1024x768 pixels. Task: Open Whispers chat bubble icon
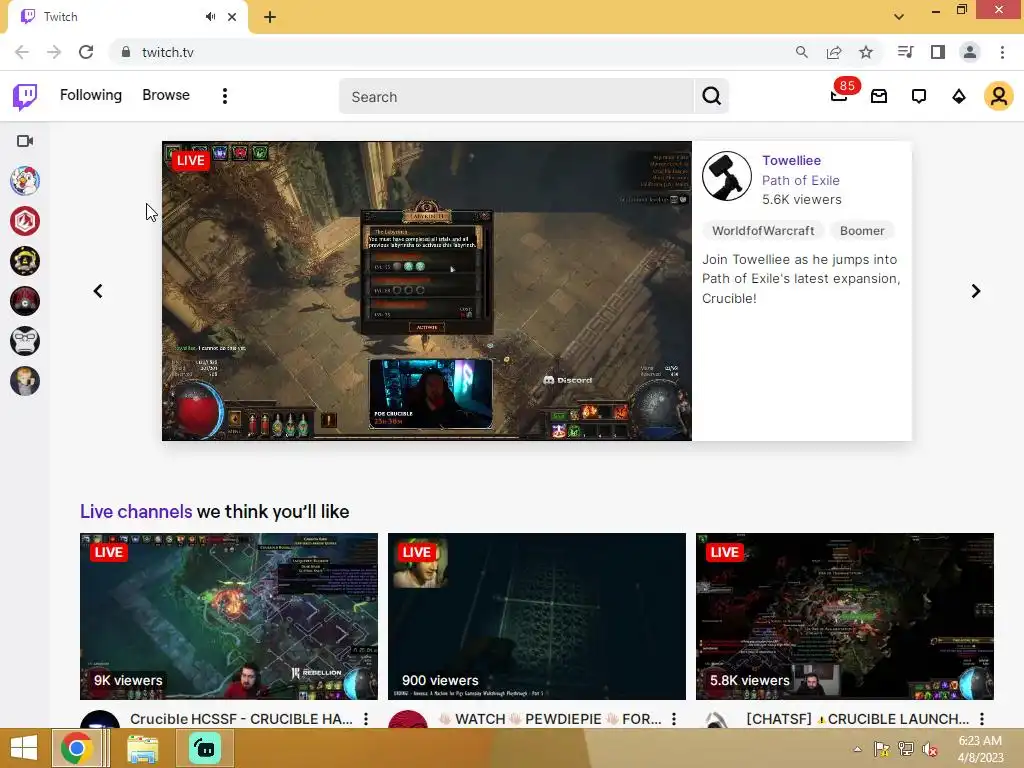[919, 97]
